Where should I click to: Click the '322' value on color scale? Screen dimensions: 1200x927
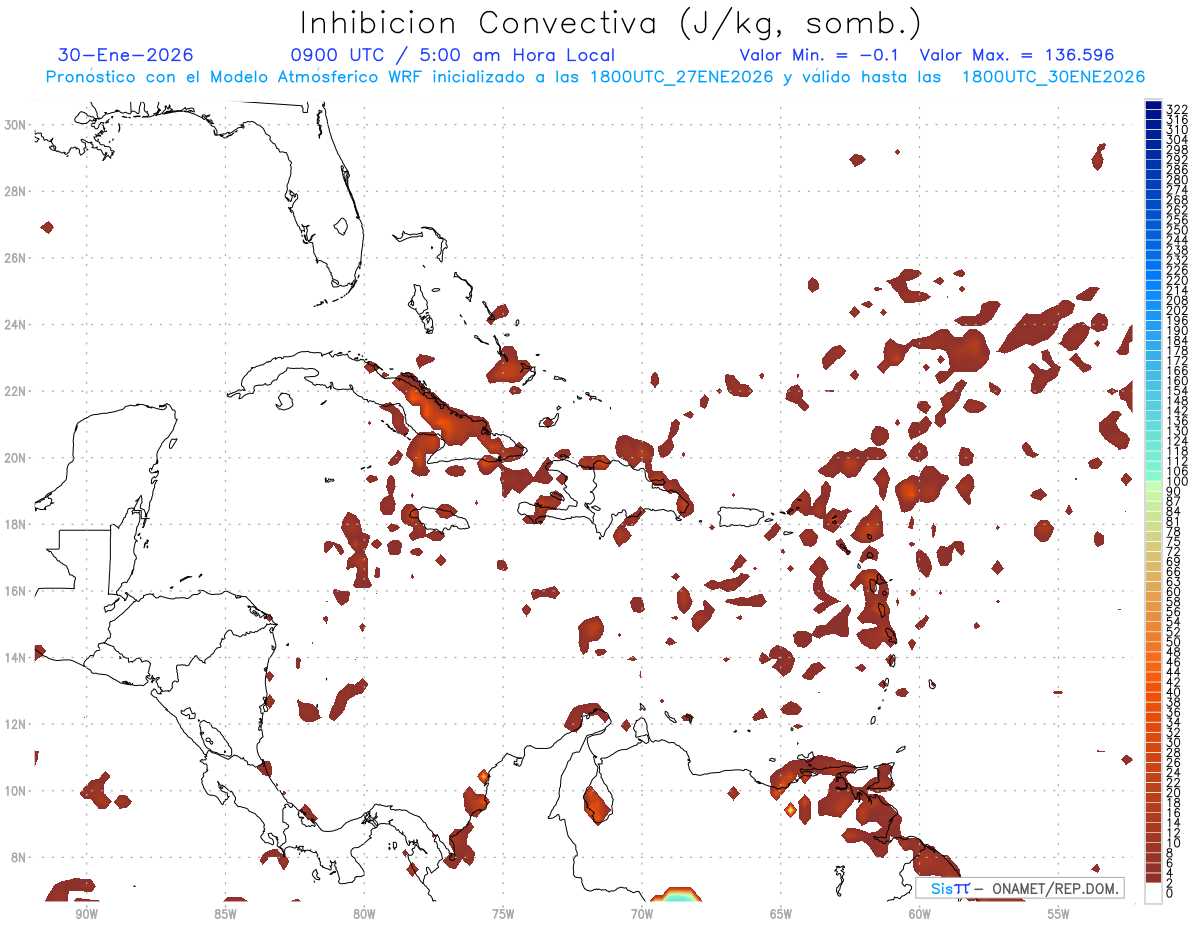pos(1176,109)
